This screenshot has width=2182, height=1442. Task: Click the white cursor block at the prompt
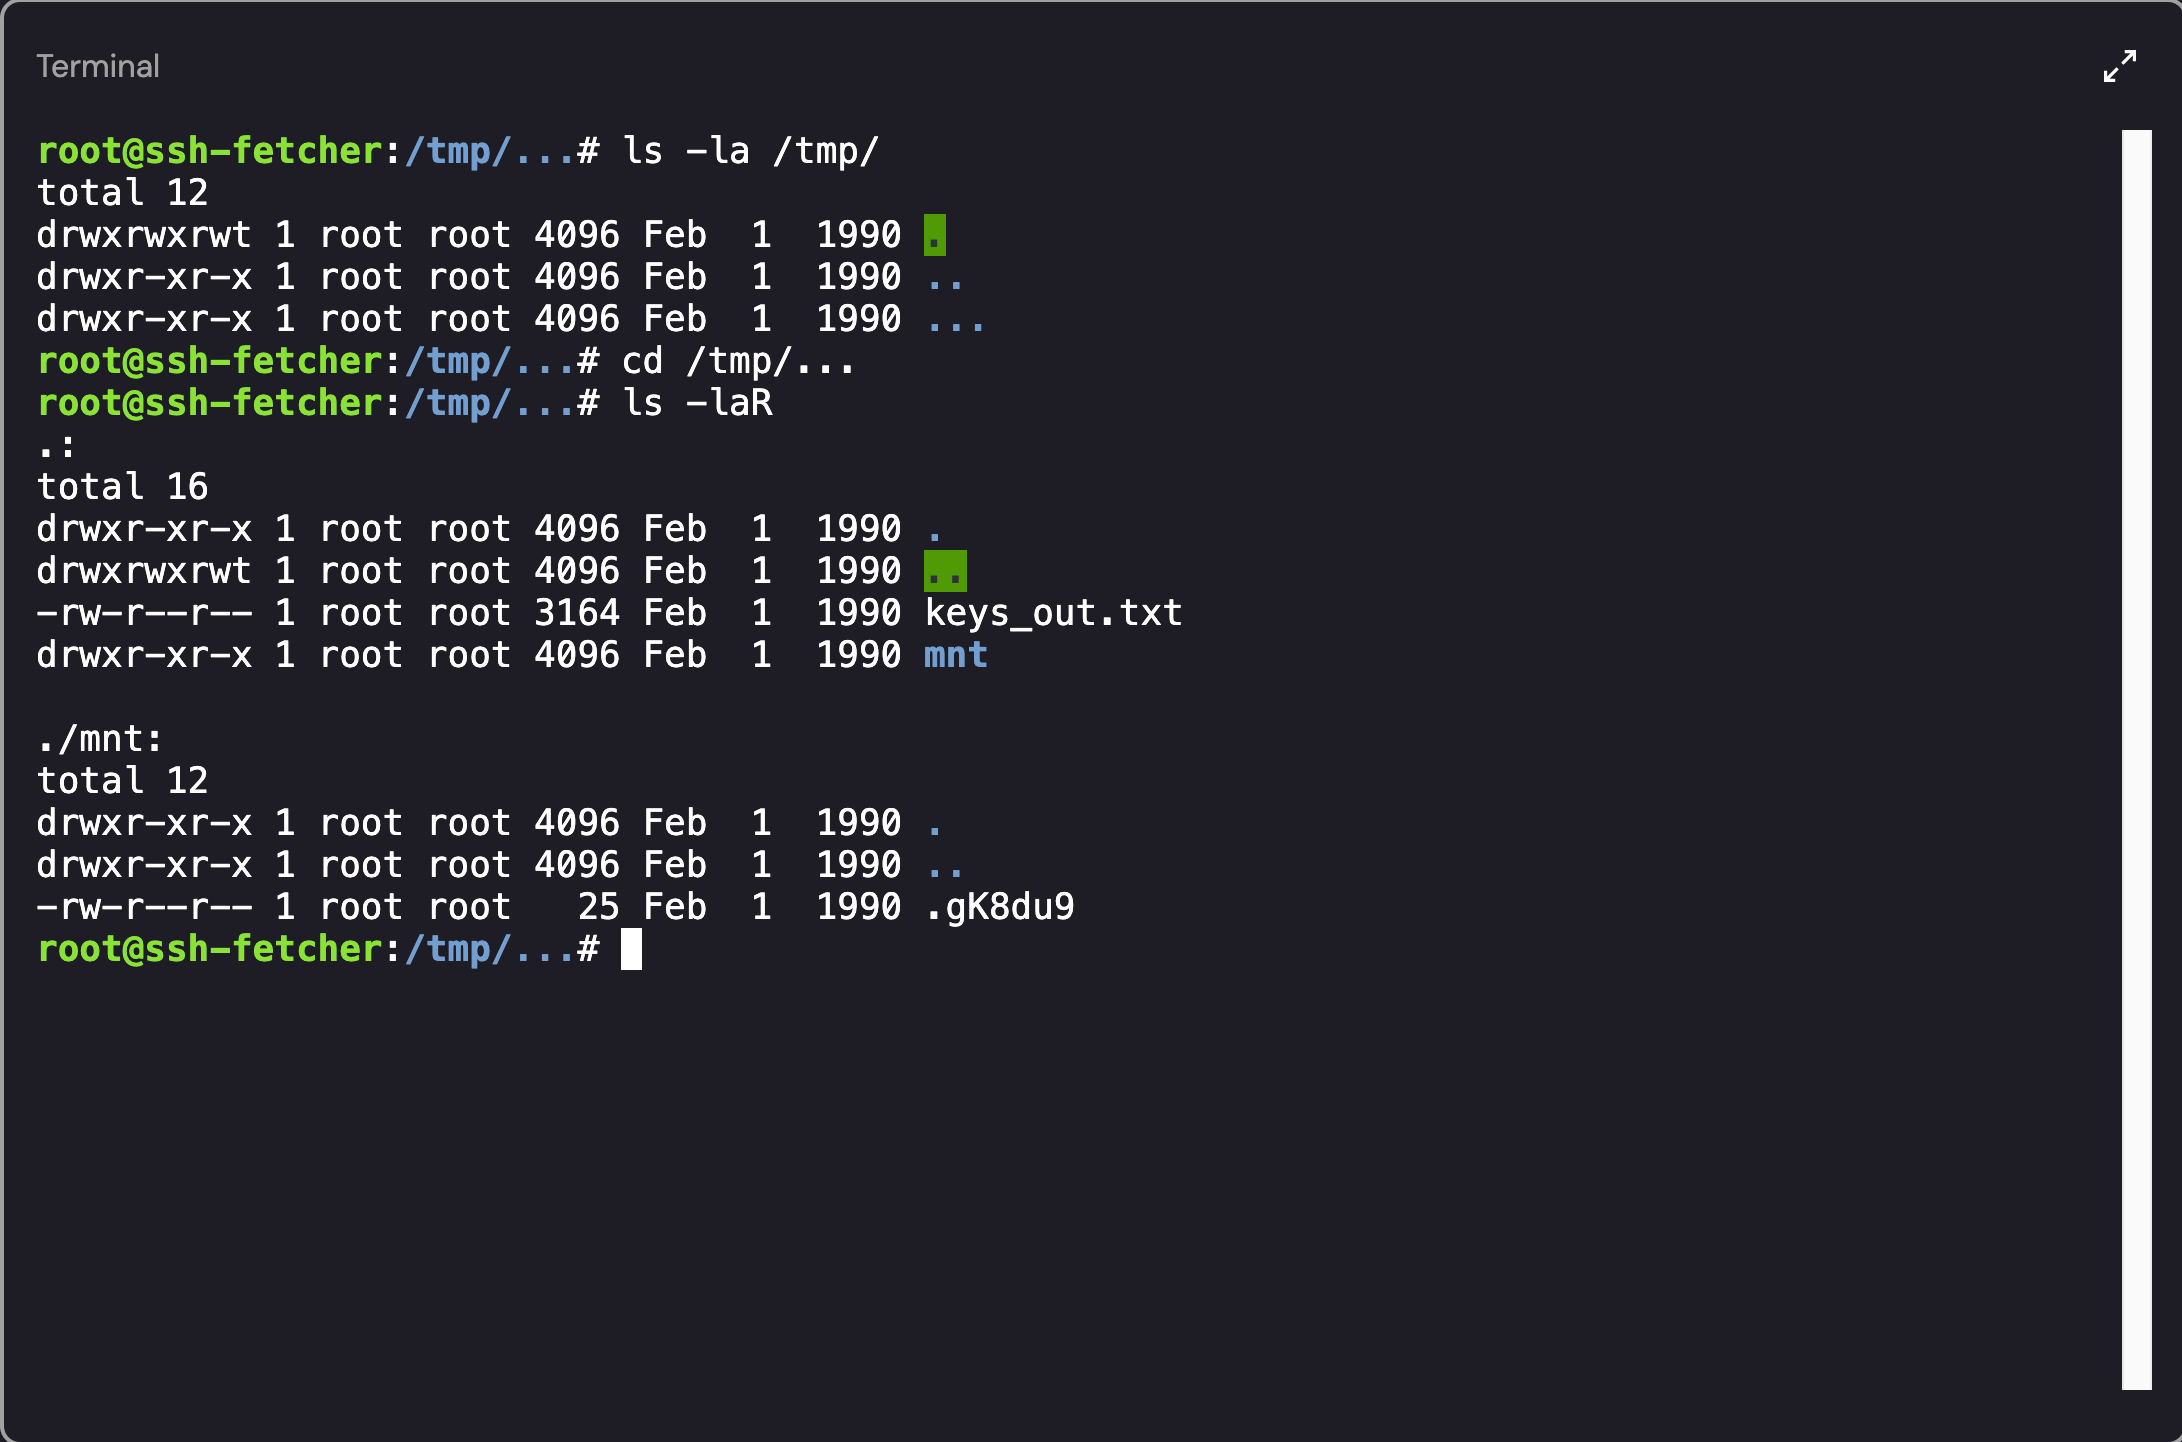(x=631, y=949)
